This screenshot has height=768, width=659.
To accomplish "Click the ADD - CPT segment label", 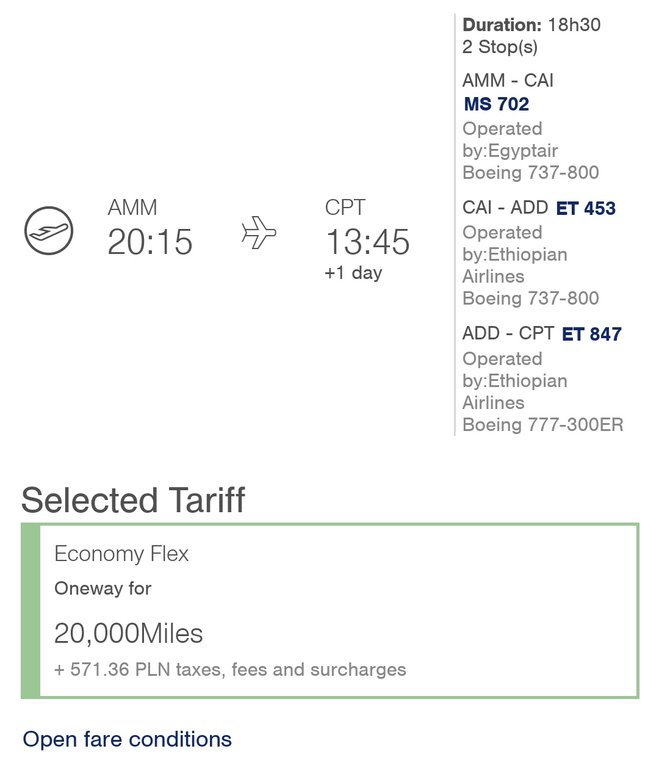I will tap(508, 334).
